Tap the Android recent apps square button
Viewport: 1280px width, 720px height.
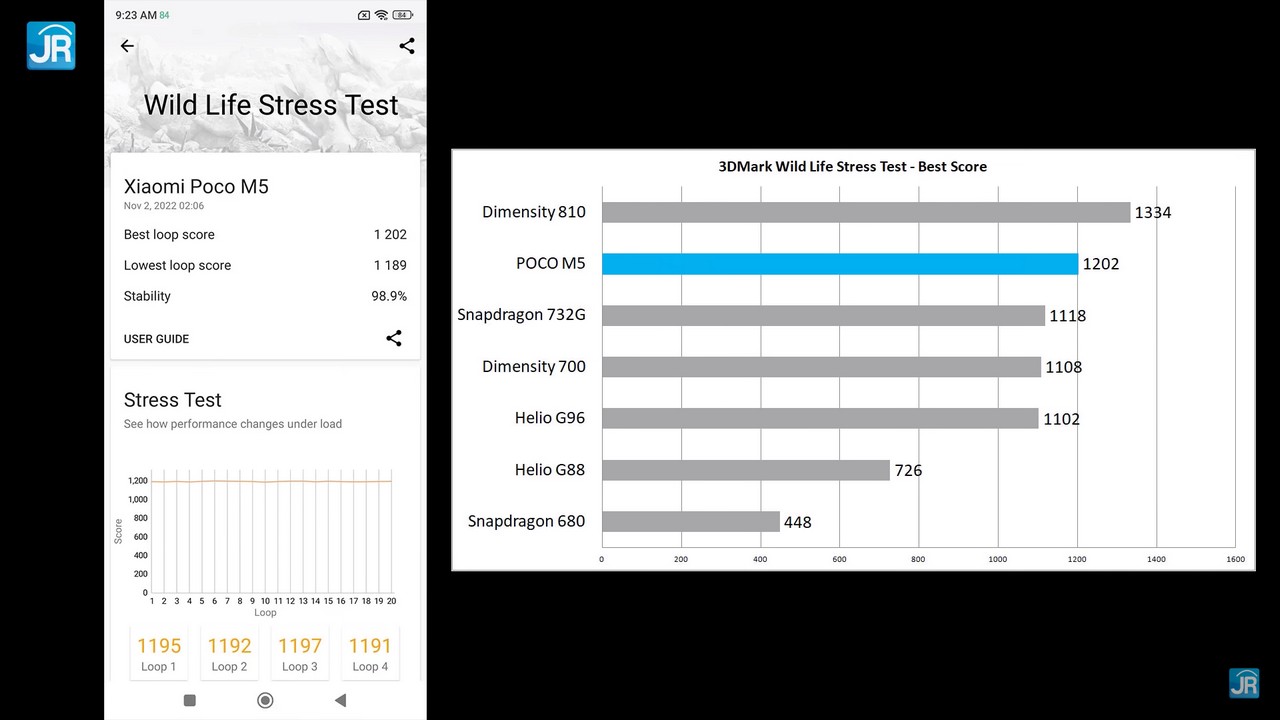(190, 700)
